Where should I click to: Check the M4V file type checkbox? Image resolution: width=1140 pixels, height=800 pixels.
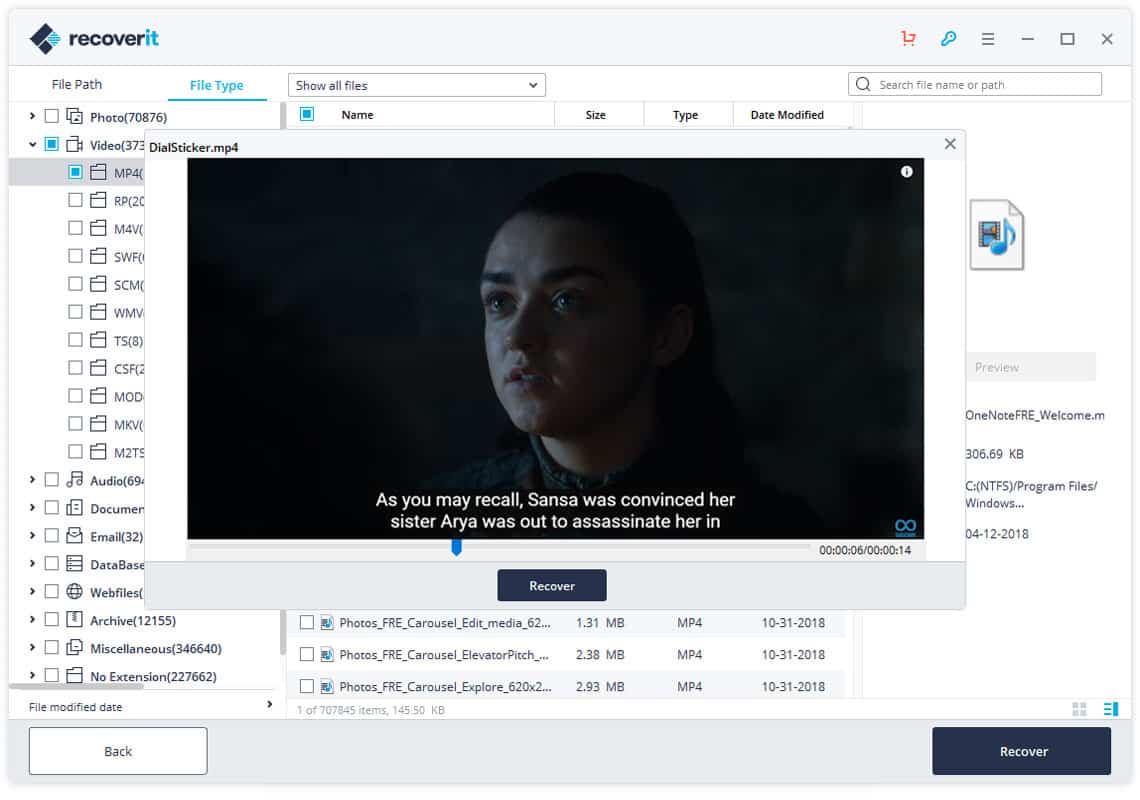pos(75,228)
